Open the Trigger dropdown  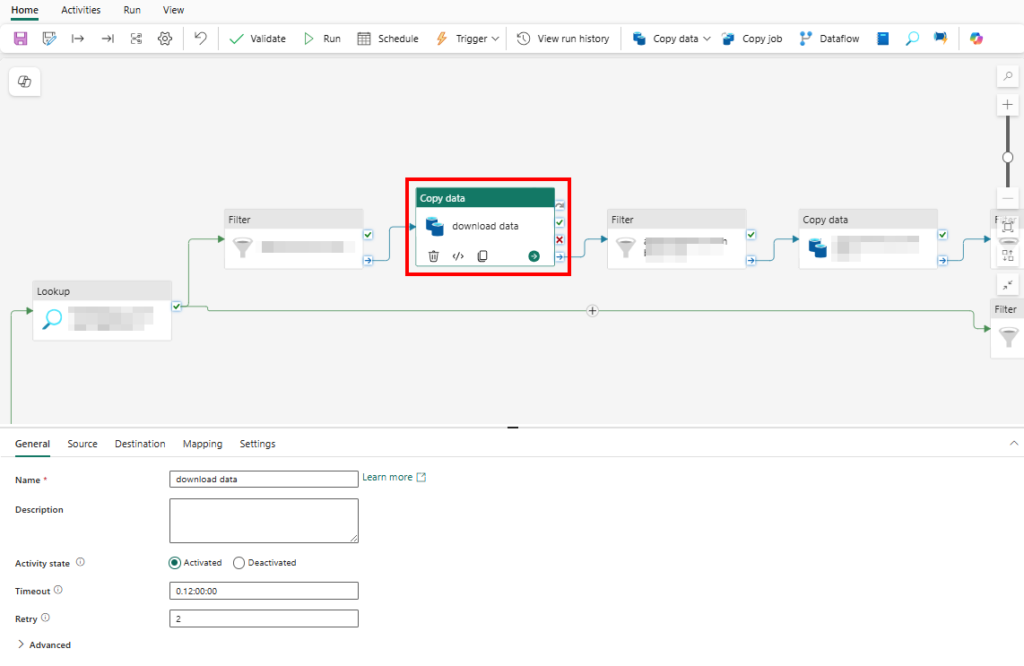pos(468,39)
